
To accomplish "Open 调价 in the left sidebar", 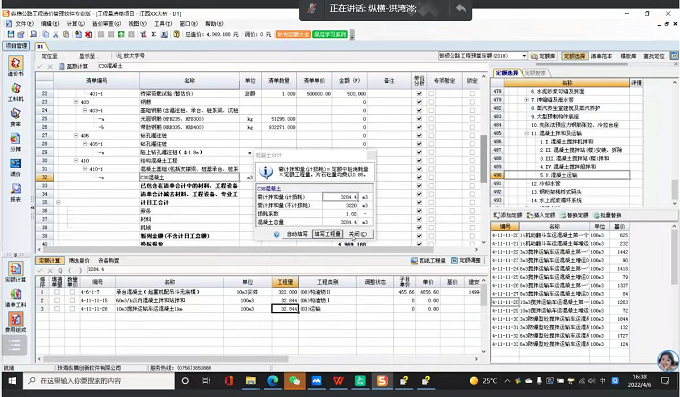I will coord(16,167).
